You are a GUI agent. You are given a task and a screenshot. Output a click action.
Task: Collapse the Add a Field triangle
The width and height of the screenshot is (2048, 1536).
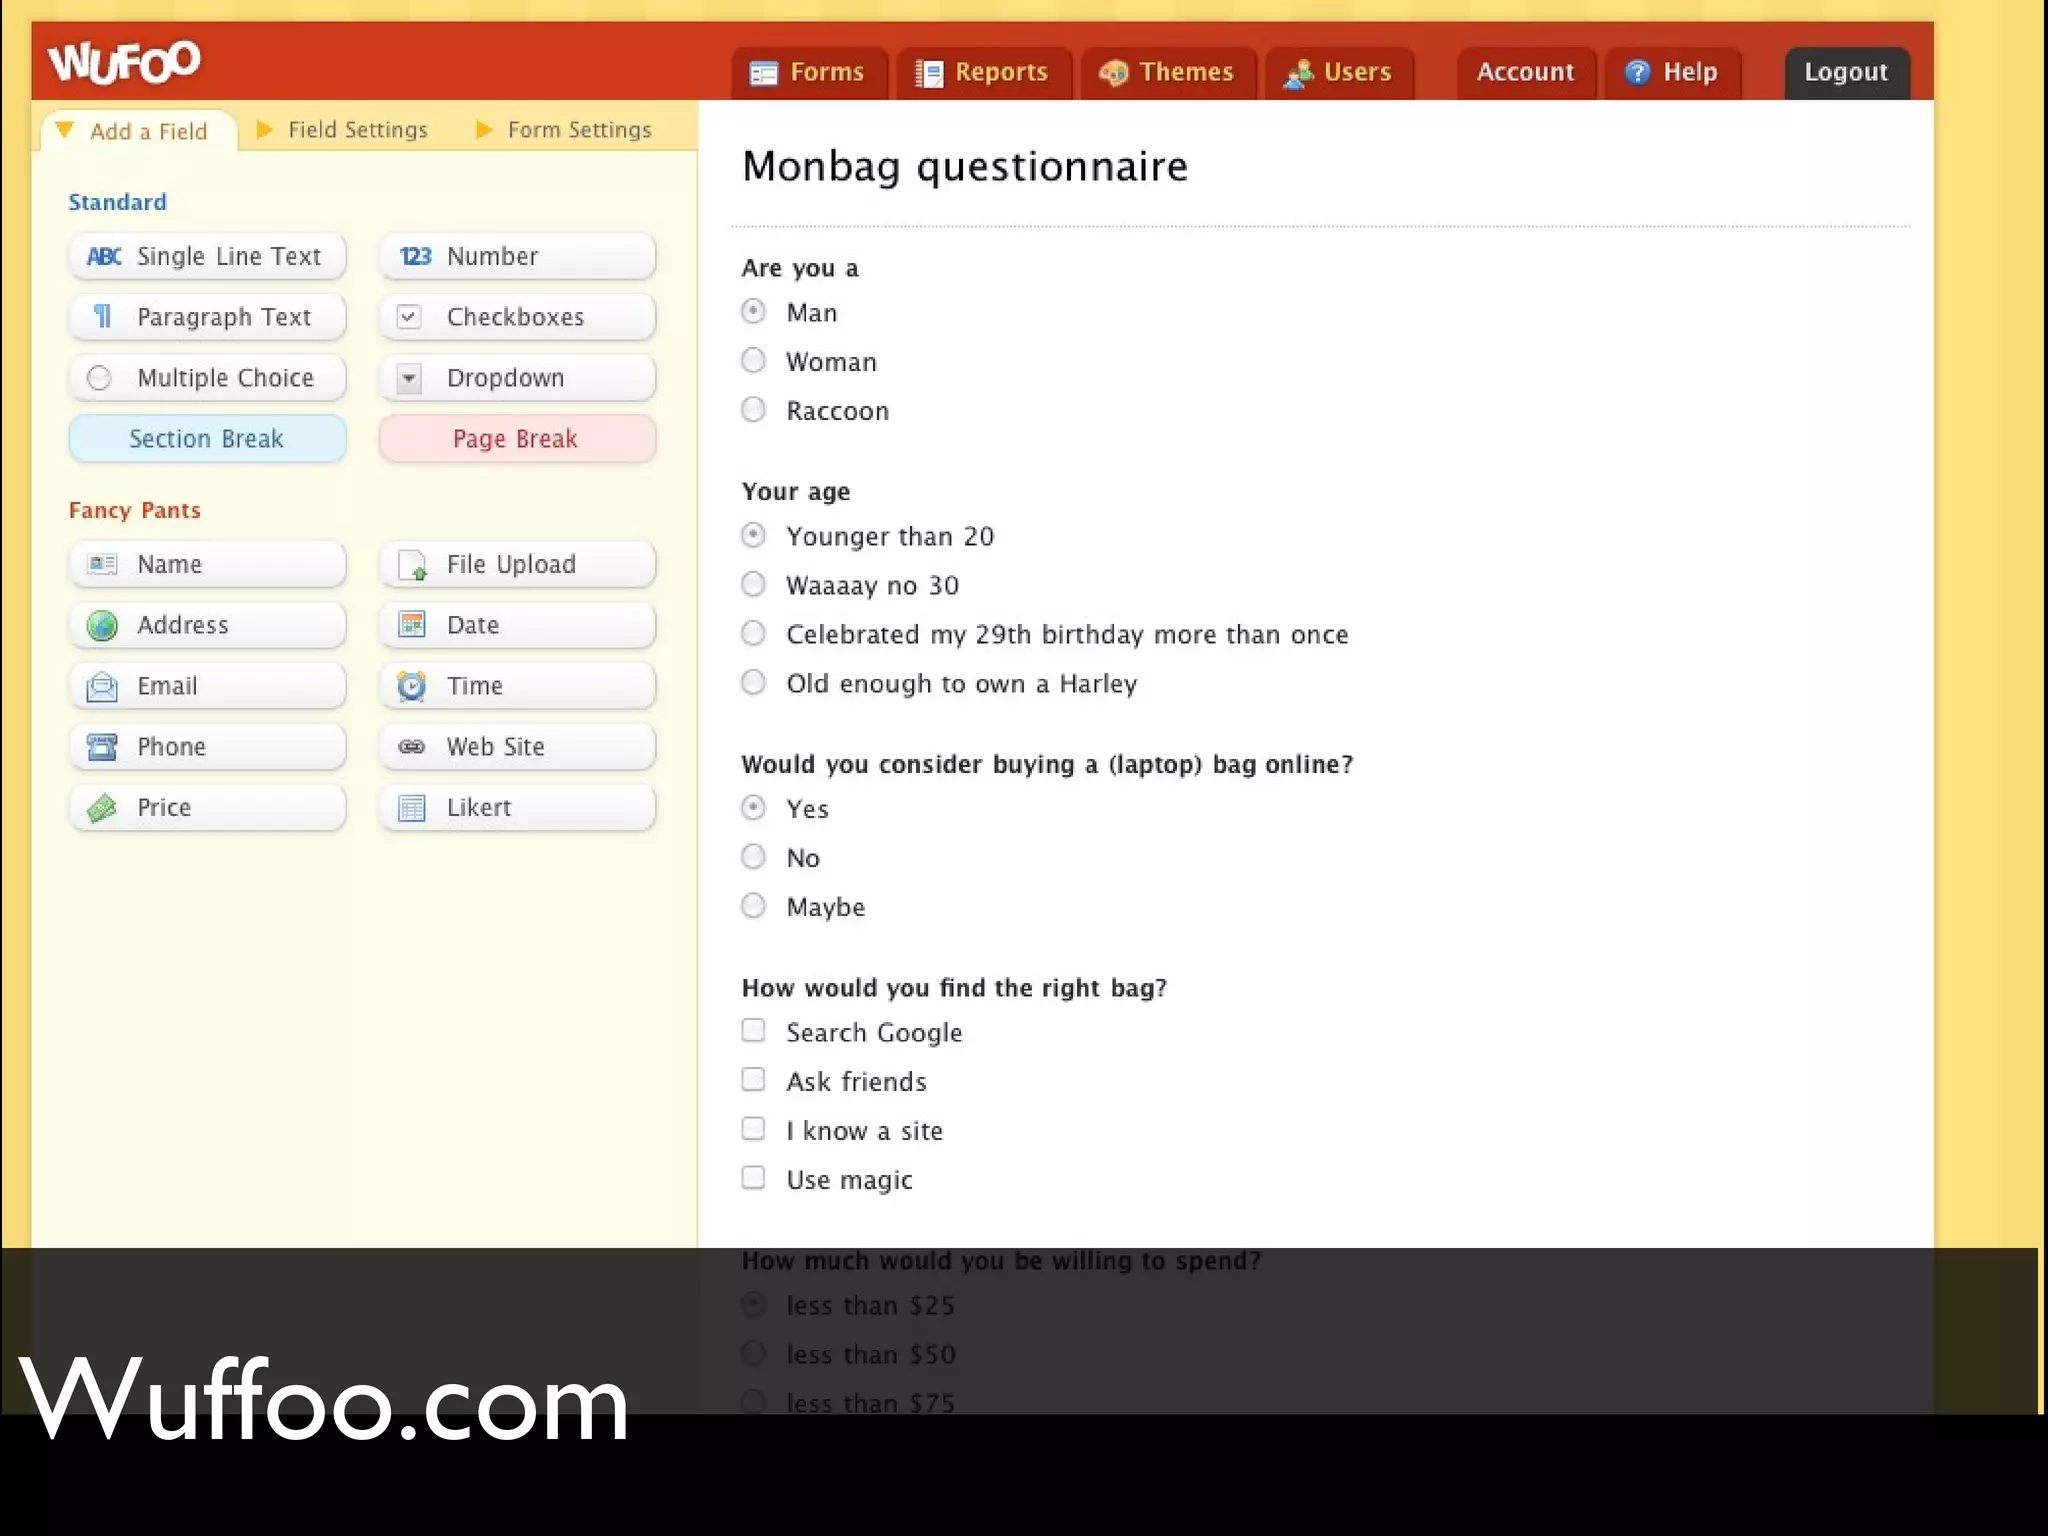[64, 130]
